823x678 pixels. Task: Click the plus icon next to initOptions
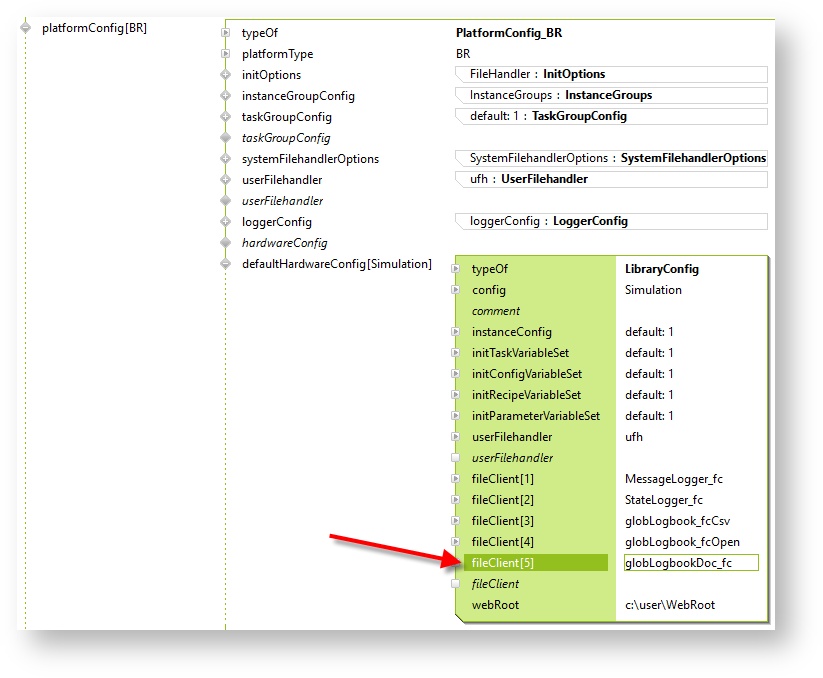(226, 75)
